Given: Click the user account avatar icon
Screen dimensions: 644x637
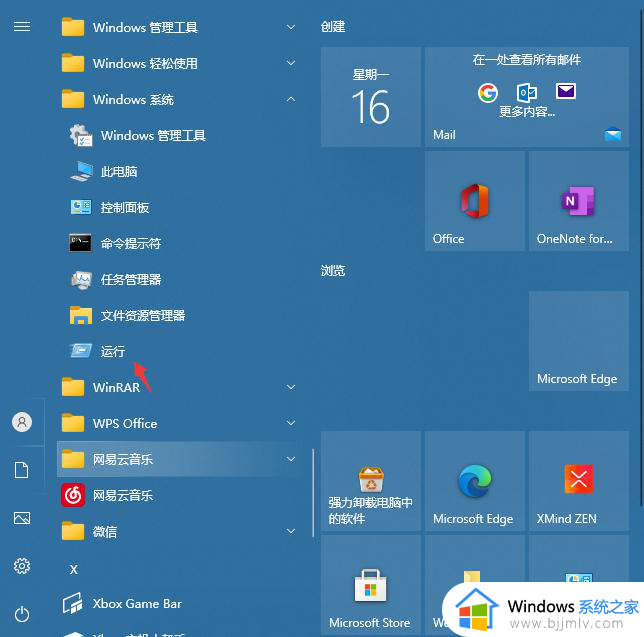Looking at the screenshot, I should (21, 422).
